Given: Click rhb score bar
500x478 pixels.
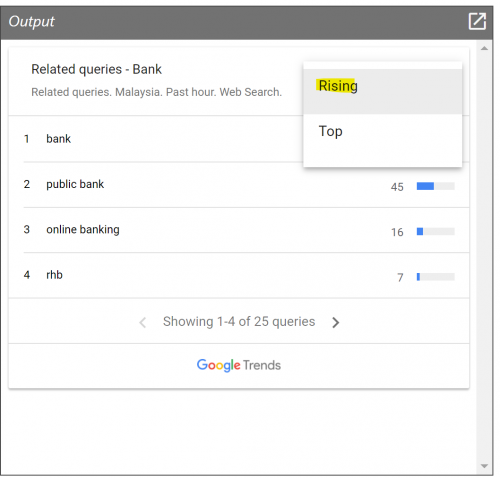Looking at the screenshot, I should click(x=435, y=277).
